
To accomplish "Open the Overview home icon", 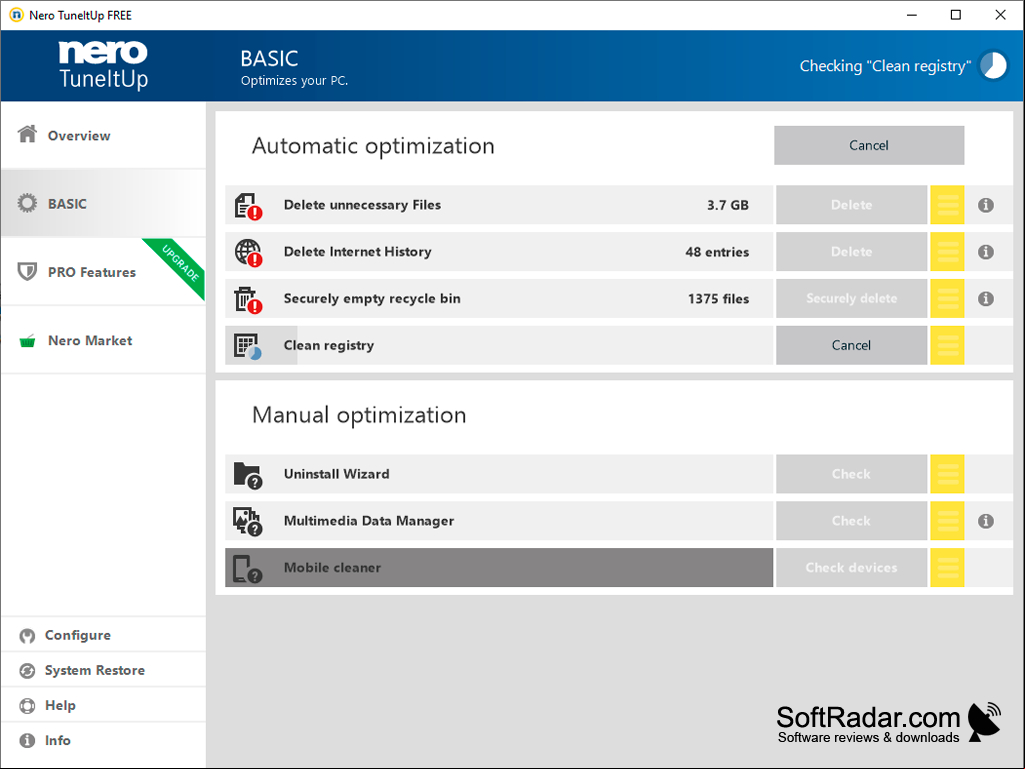I will tap(27, 134).
